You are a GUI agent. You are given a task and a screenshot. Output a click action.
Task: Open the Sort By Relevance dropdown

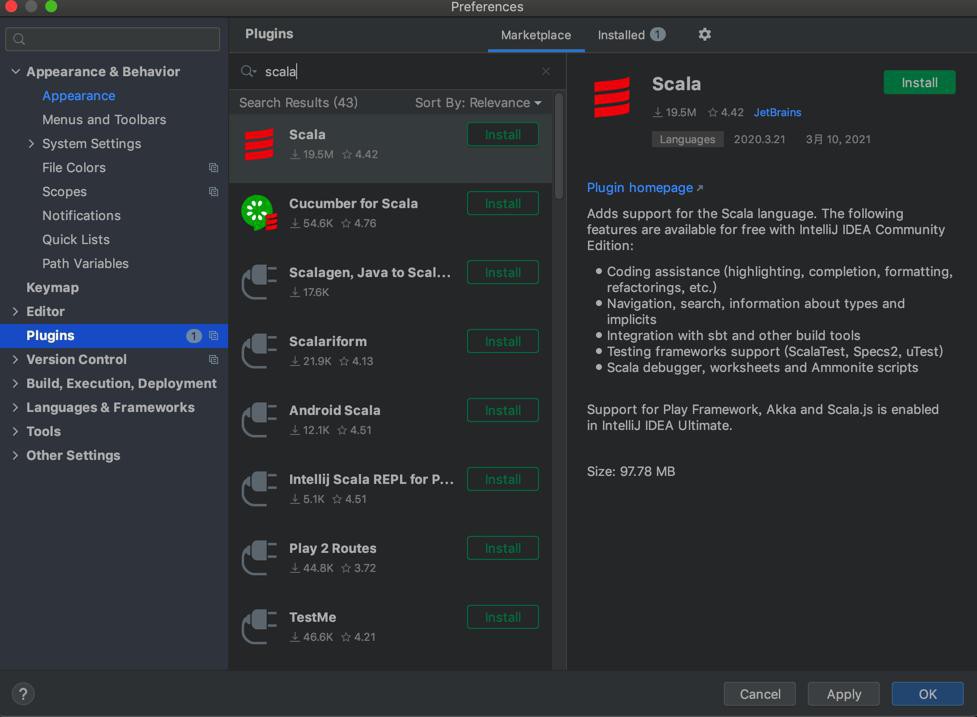(478, 103)
